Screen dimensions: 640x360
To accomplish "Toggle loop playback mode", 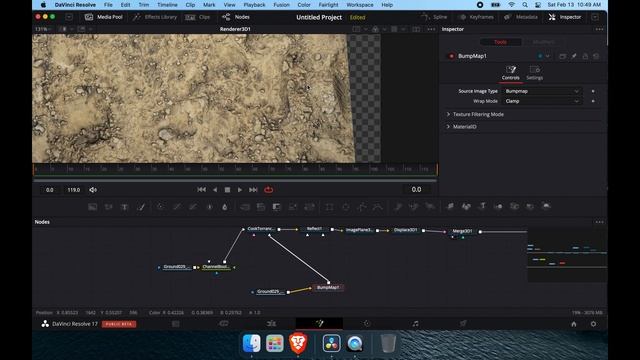I will (x=269, y=190).
